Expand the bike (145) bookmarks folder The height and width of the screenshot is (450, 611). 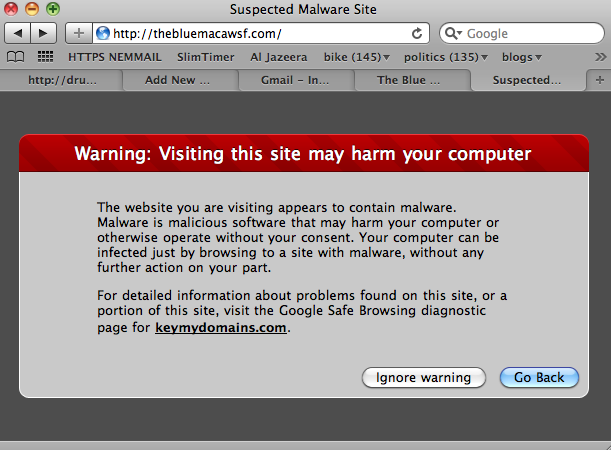pyautogui.click(x=356, y=57)
